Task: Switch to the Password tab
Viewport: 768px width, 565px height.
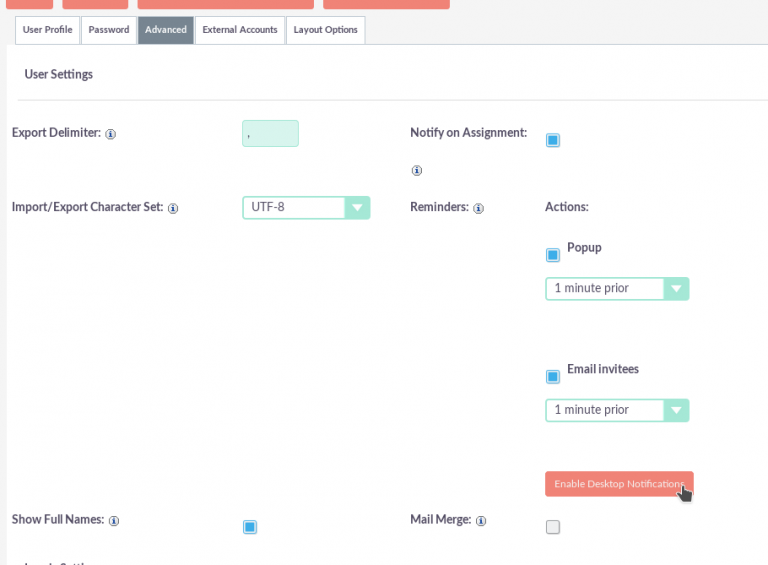Action: pyautogui.click(x=109, y=30)
